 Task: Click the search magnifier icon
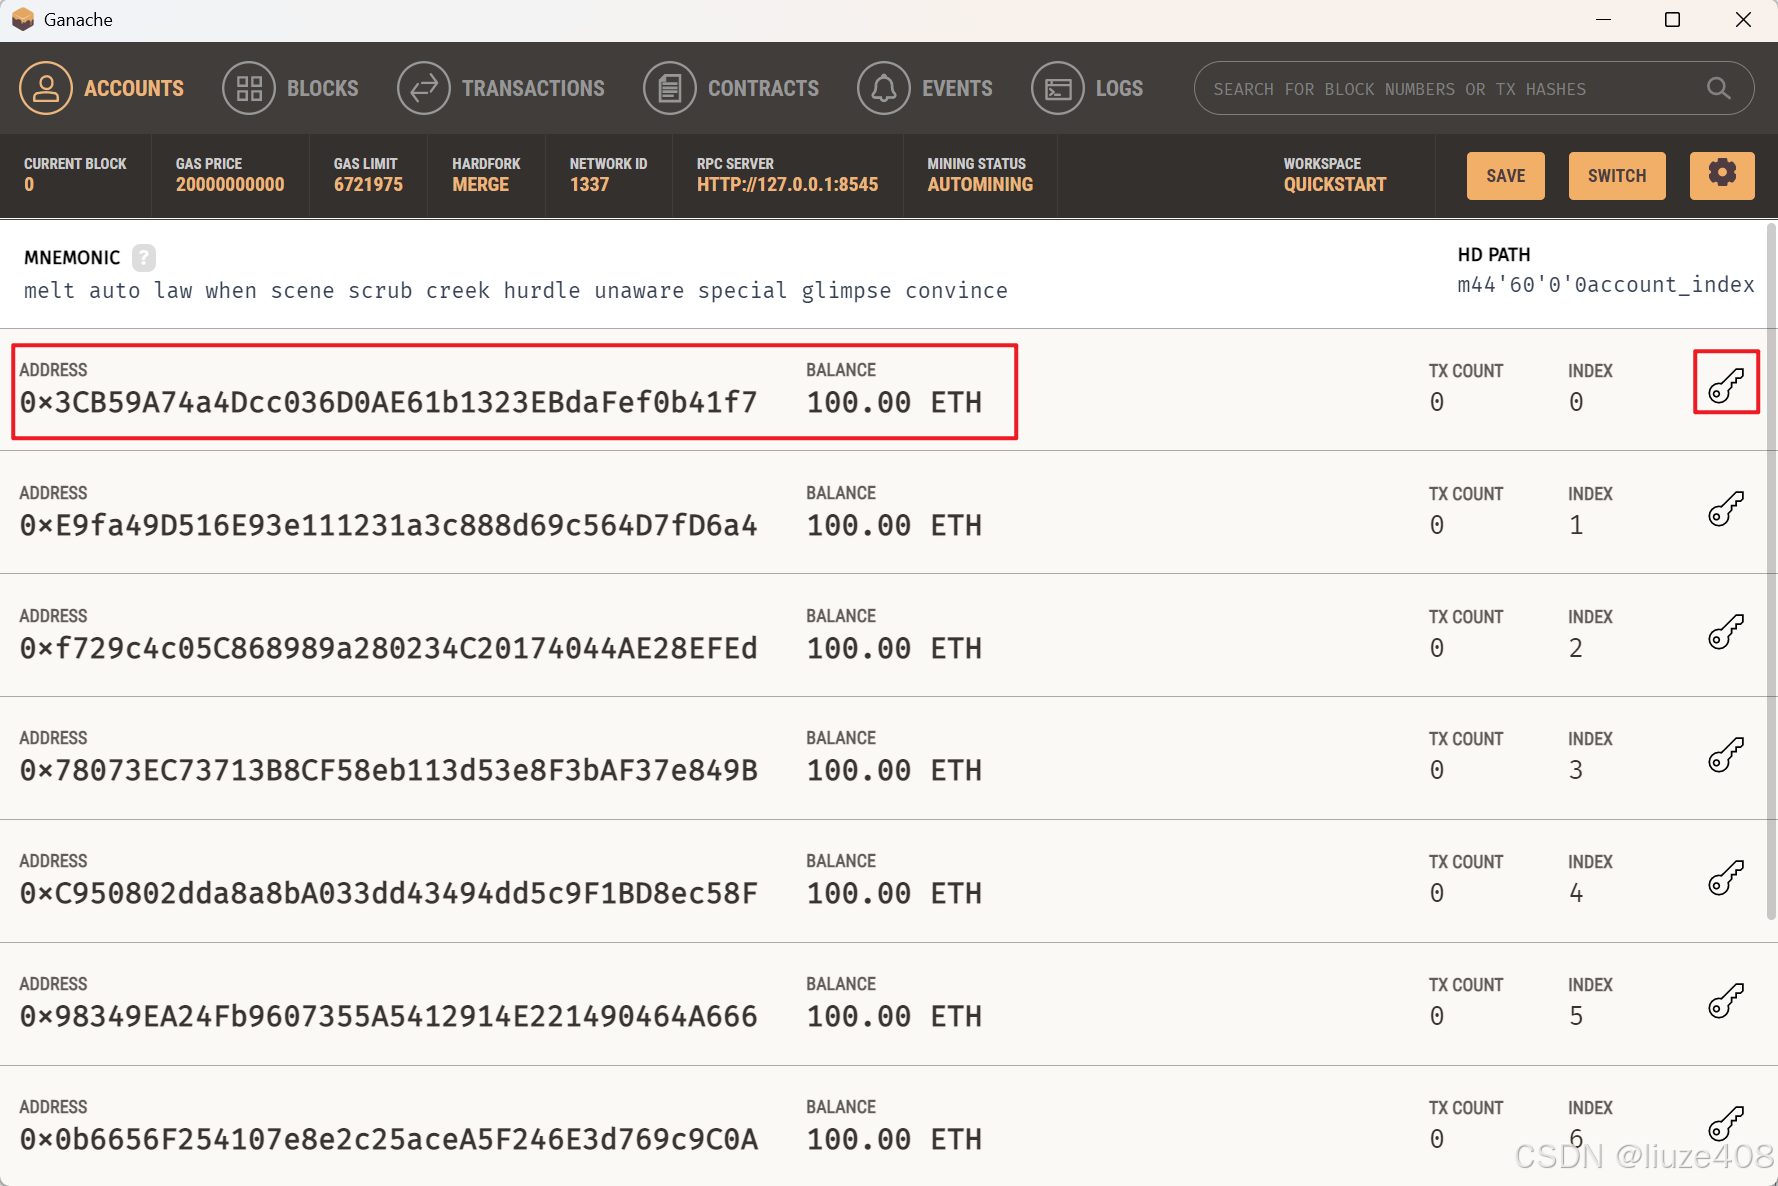coord(1718,88)
